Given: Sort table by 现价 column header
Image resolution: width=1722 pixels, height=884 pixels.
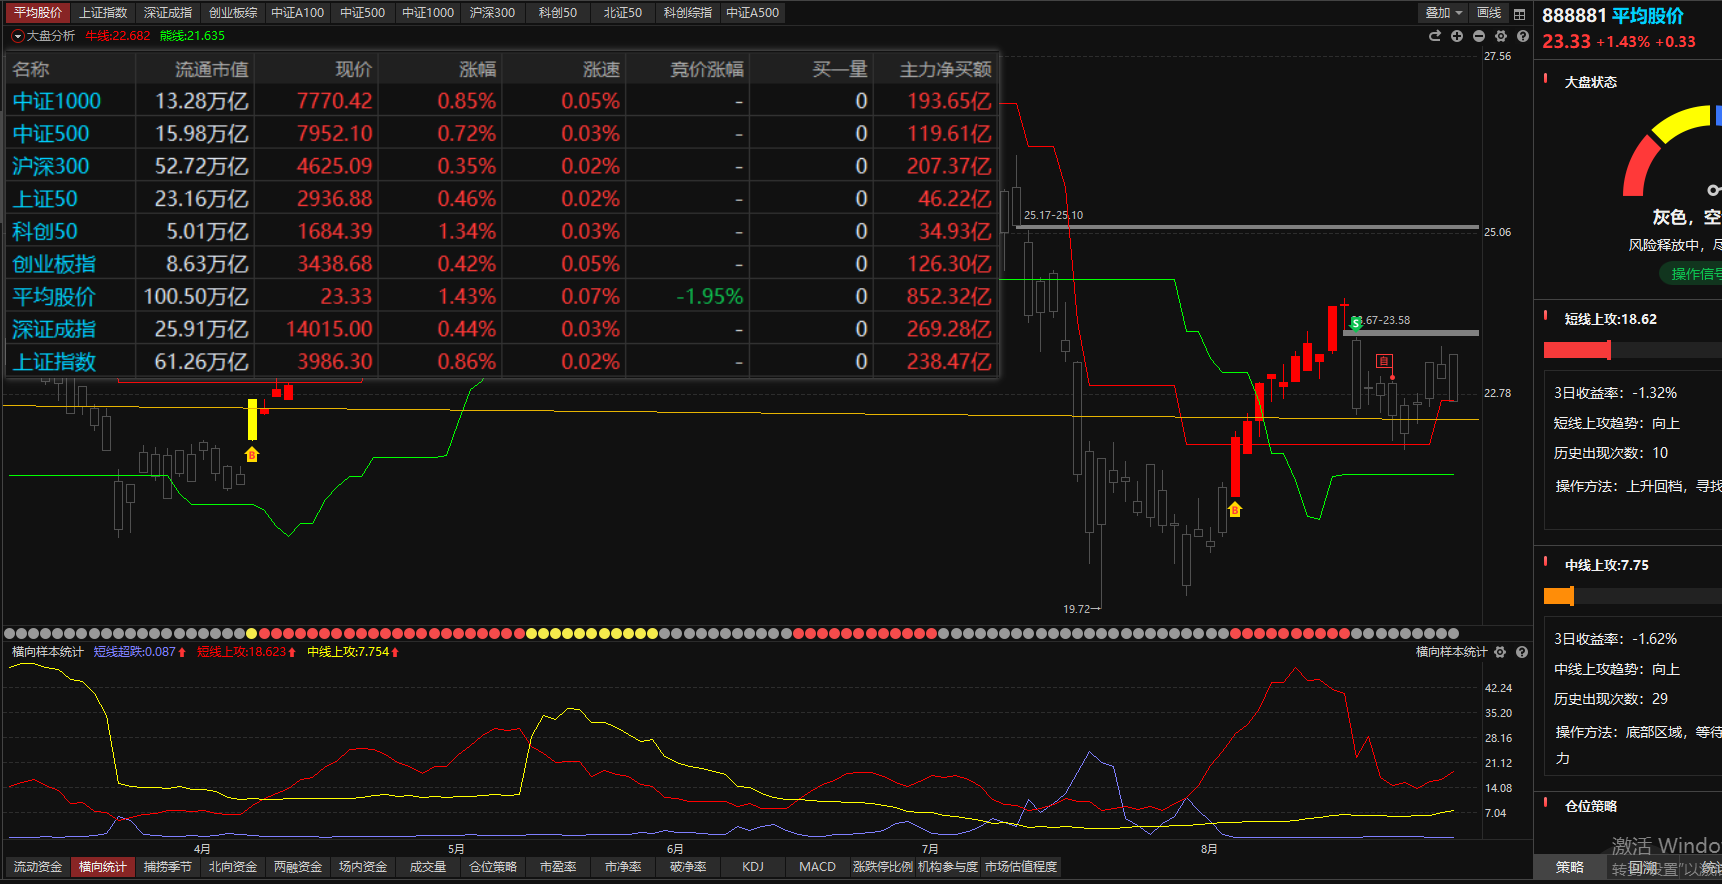Looking at the screenshot, I should 354,69.
